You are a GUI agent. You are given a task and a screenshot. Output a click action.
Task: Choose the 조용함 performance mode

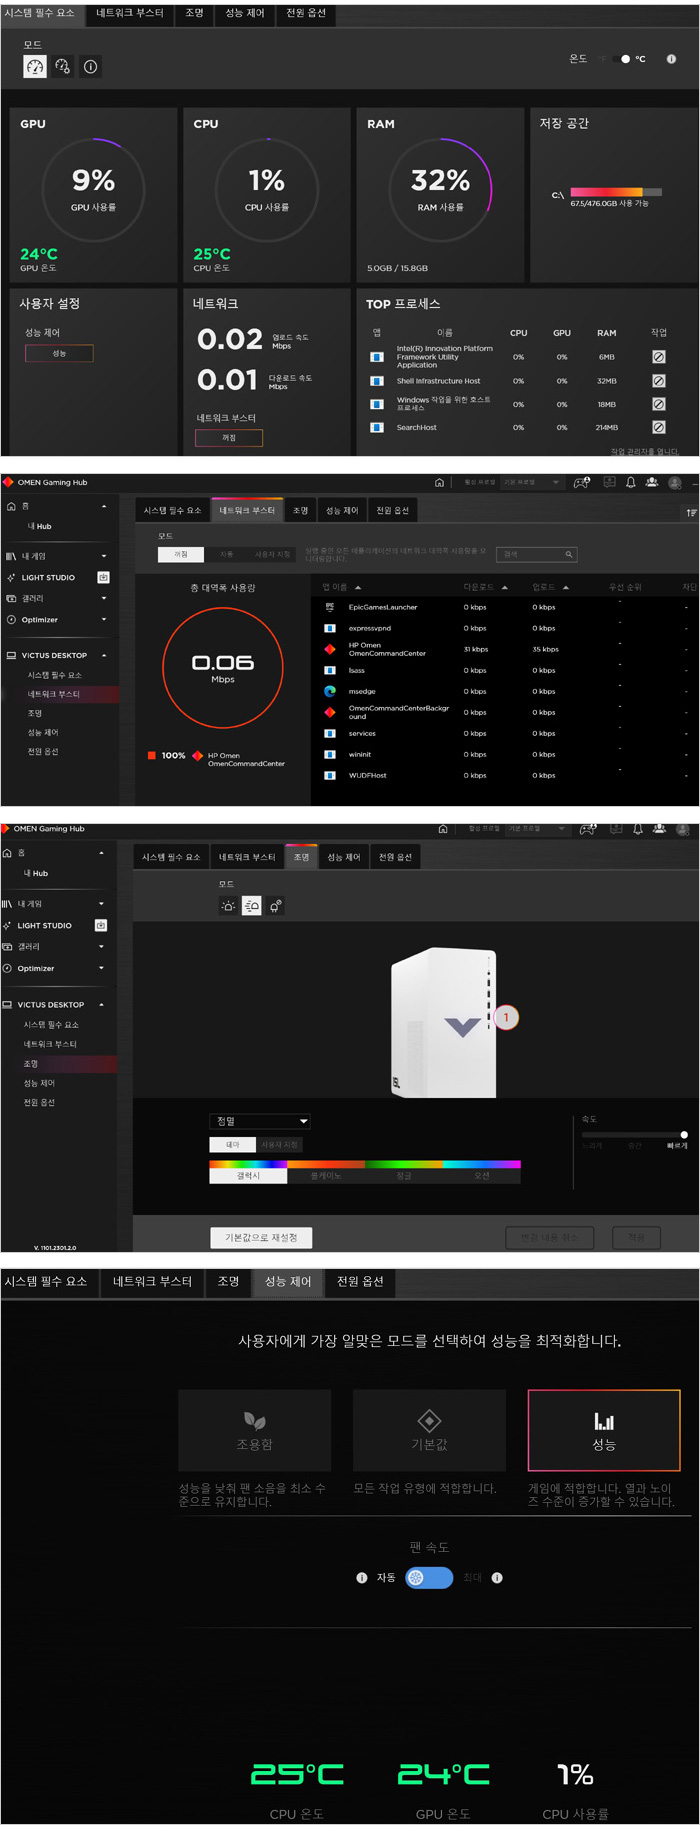pos(254,1430)
